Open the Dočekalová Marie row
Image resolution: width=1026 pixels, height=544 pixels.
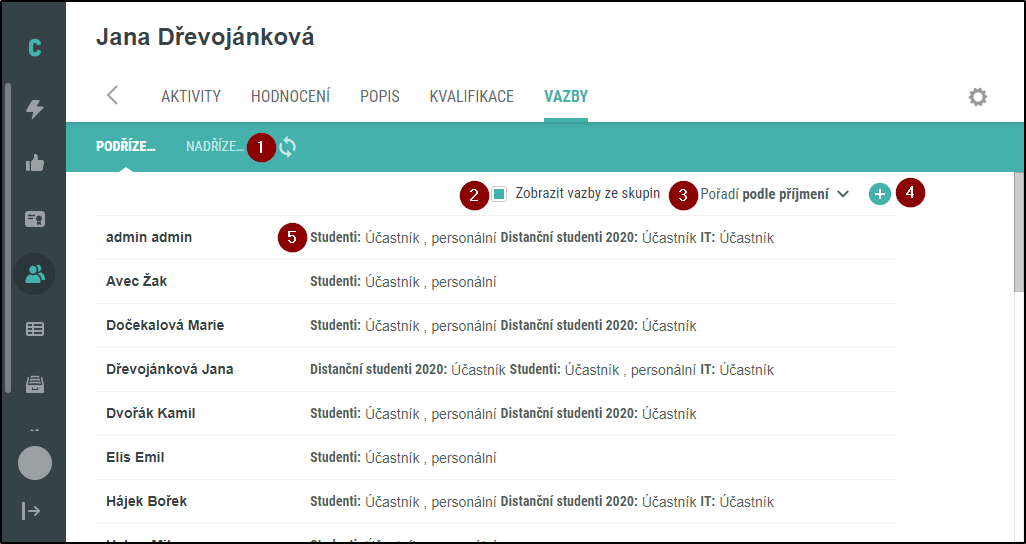pos(495,325)
